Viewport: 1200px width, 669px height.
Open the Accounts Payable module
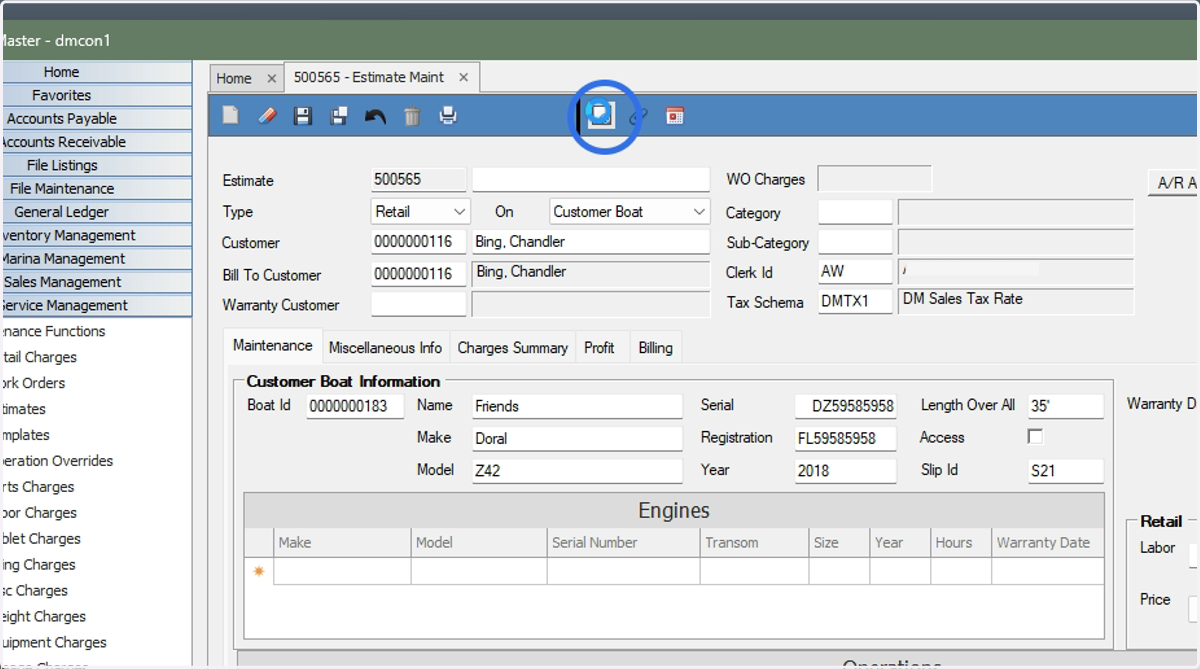96,118
